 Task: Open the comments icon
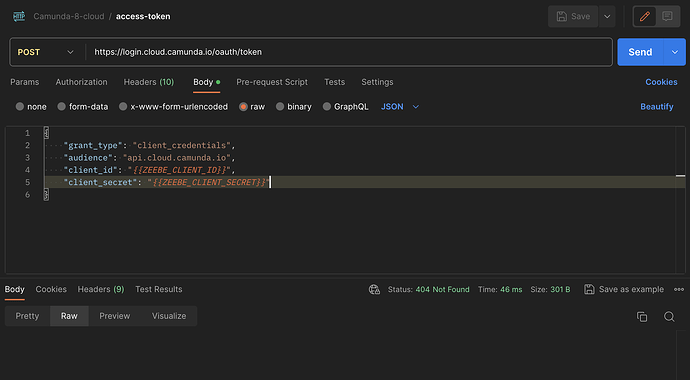[667, 16]
